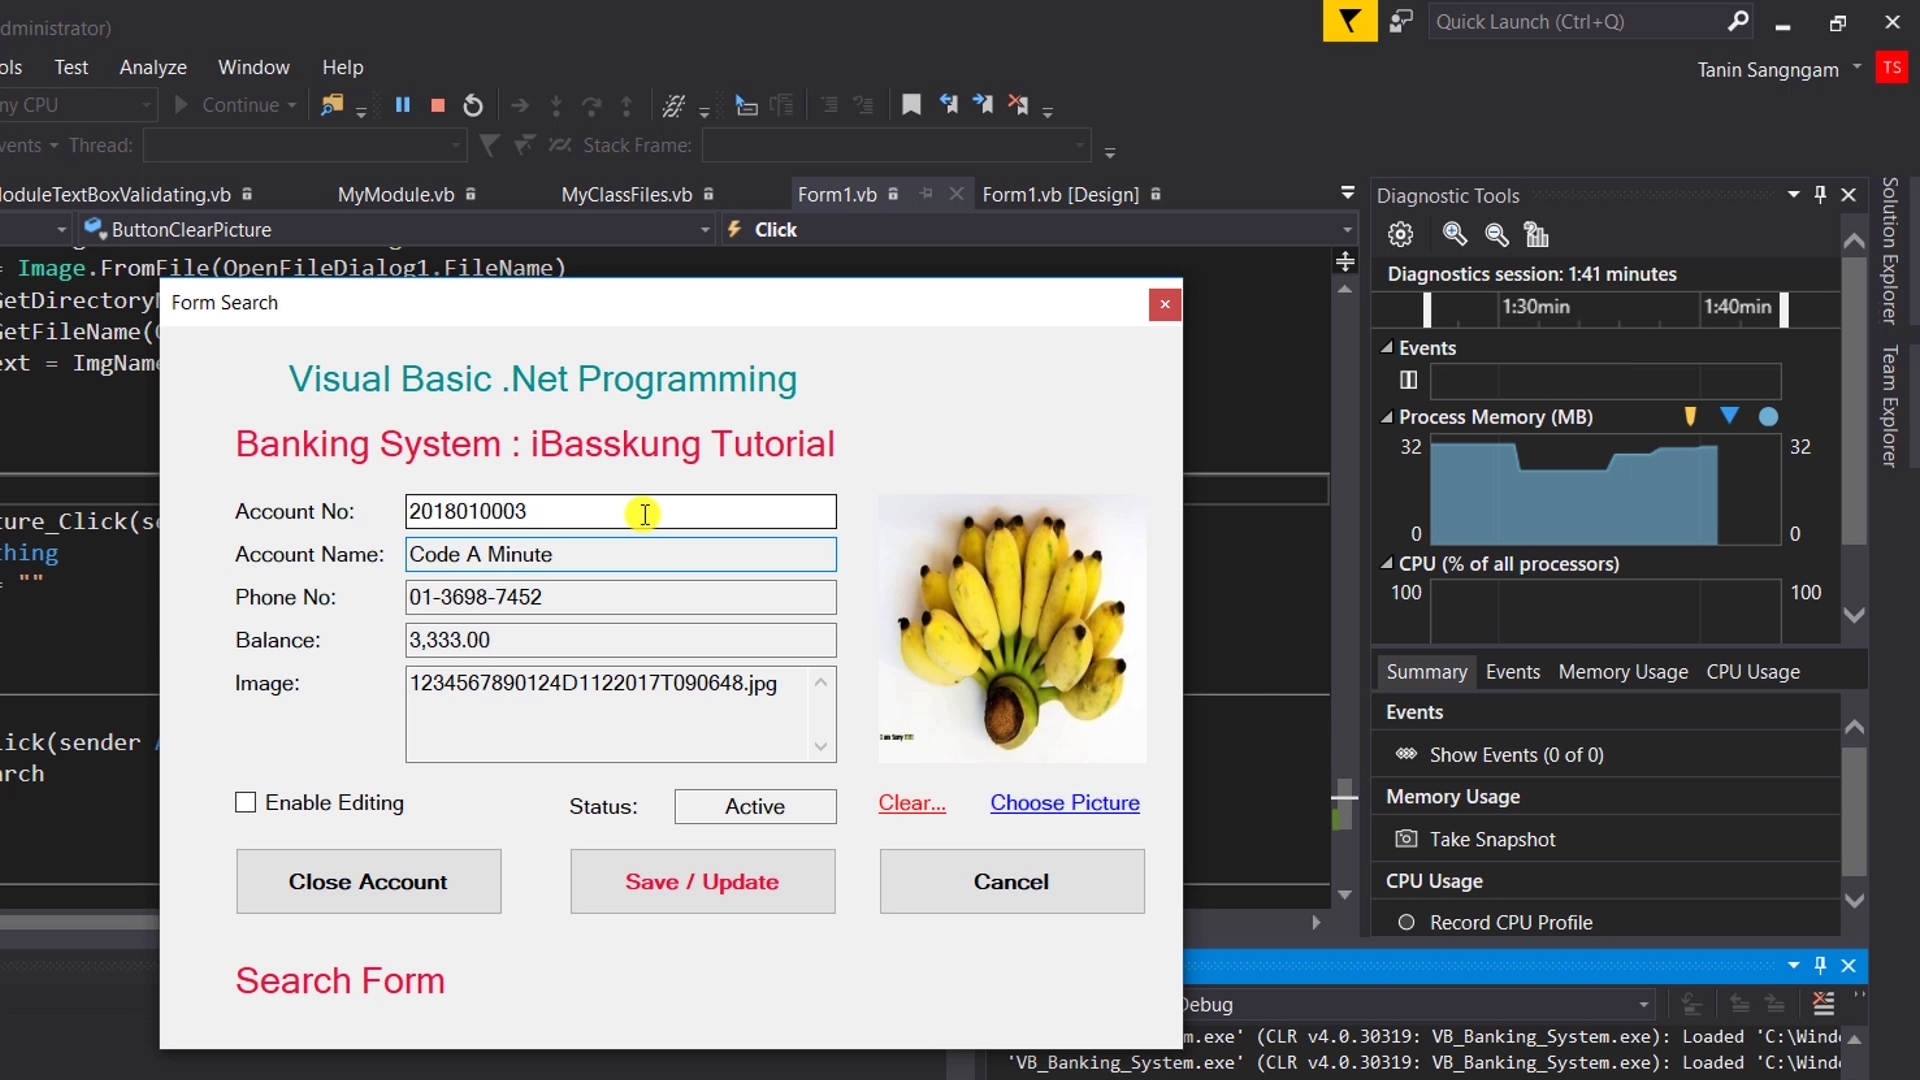Open the Tanin Sangngam account dropdown
This screenshot has height=1080, width=1920.
click(1857, 67)
